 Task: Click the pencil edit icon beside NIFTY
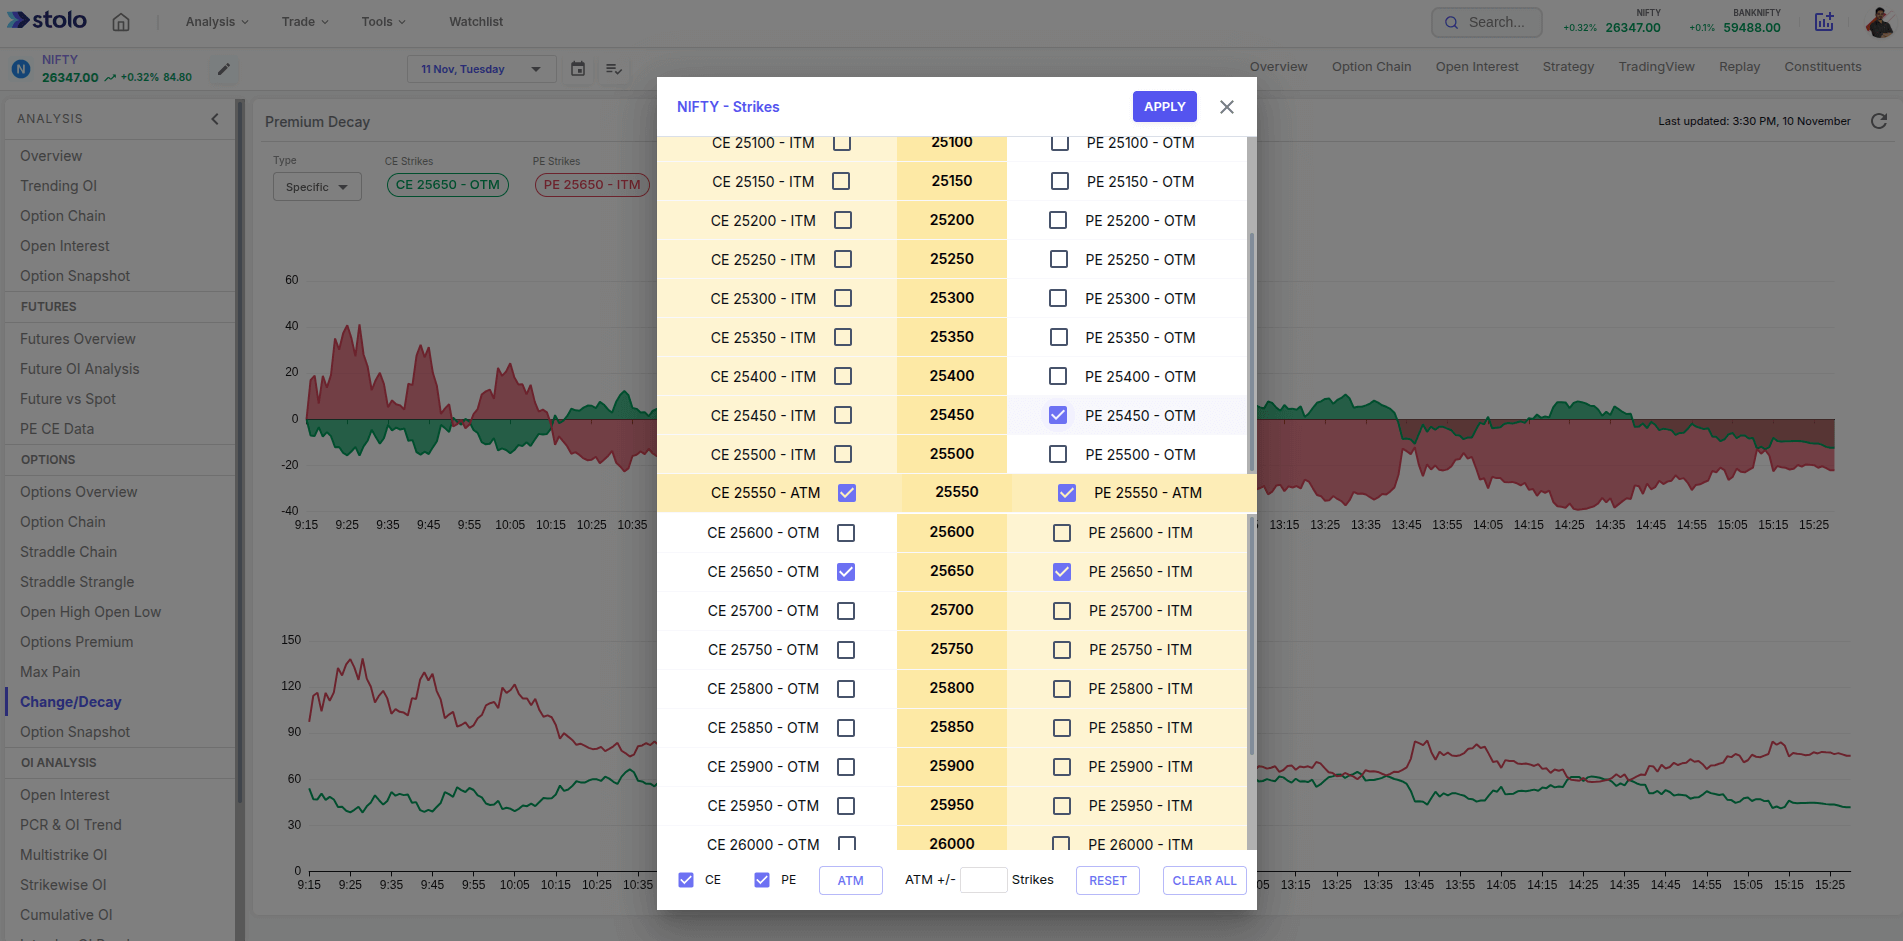click(224, 69)
